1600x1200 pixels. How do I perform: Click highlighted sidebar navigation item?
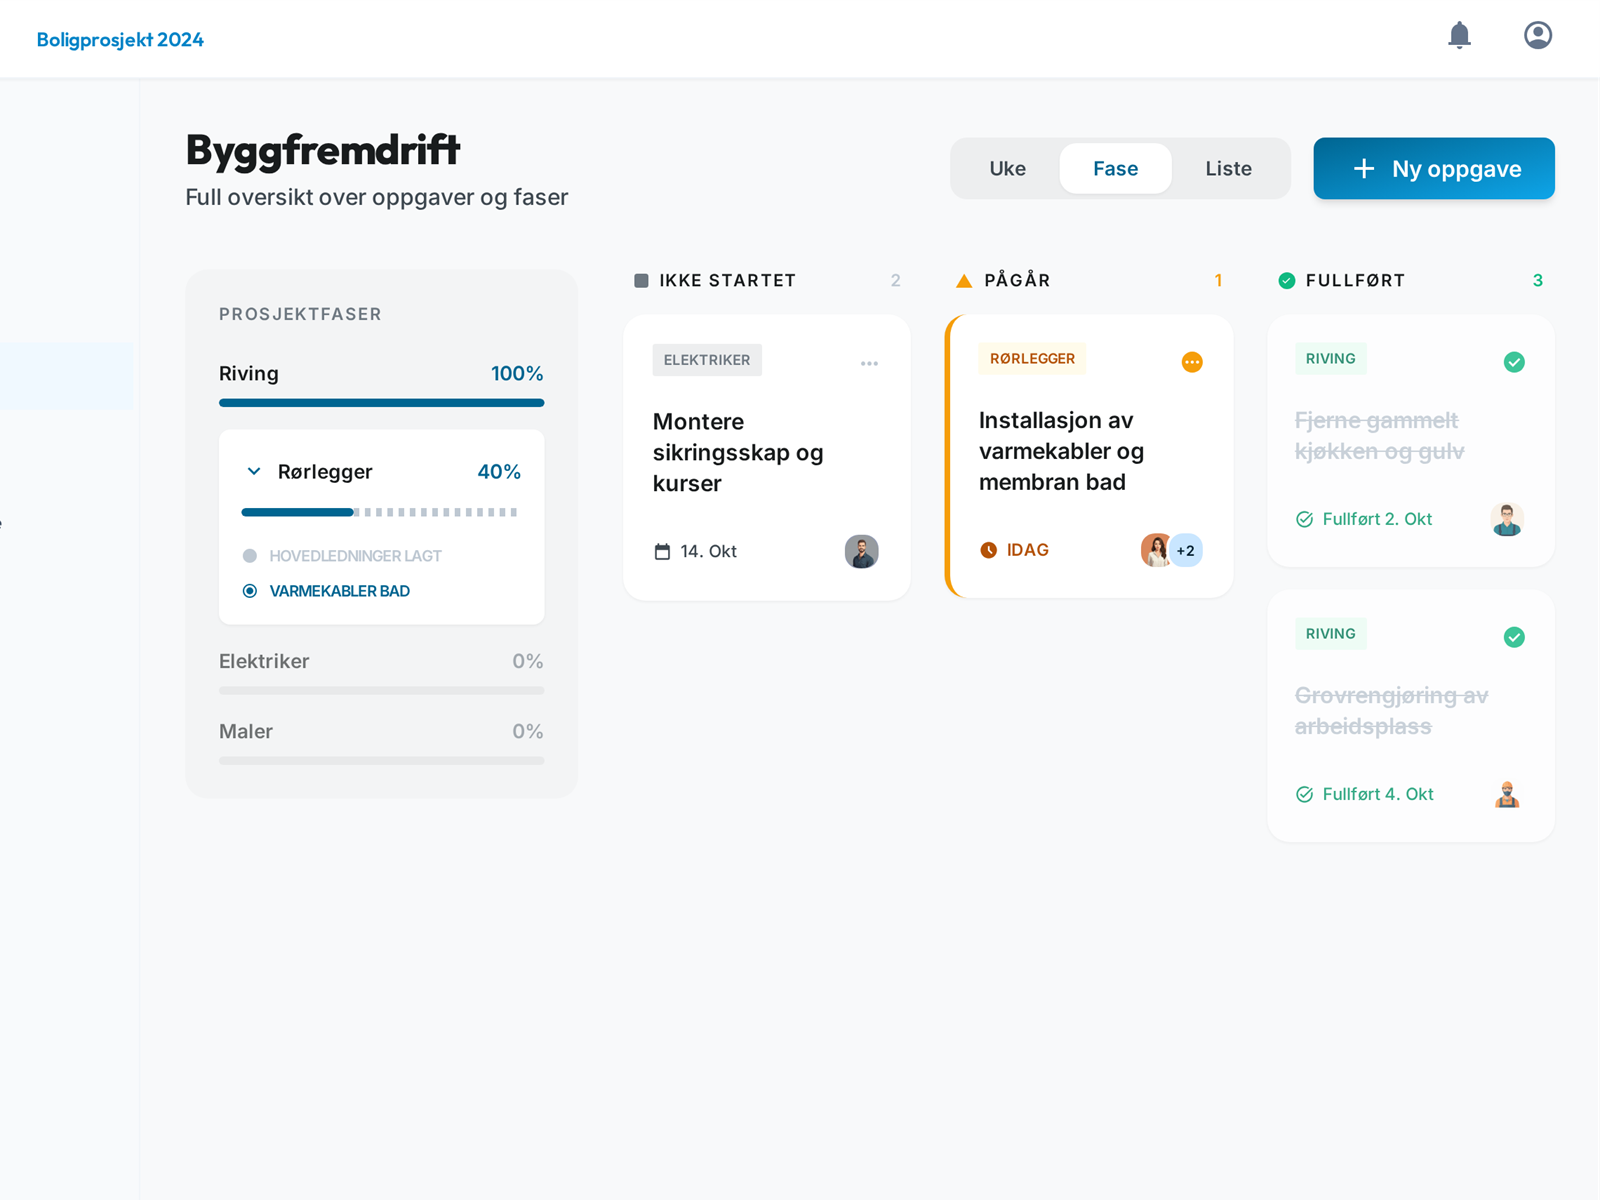[66, 376]
